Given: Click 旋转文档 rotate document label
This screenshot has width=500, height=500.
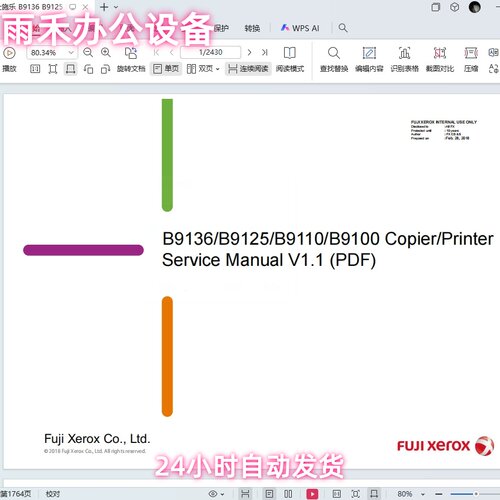Looking at the screenshot, I should pos(131,69).
